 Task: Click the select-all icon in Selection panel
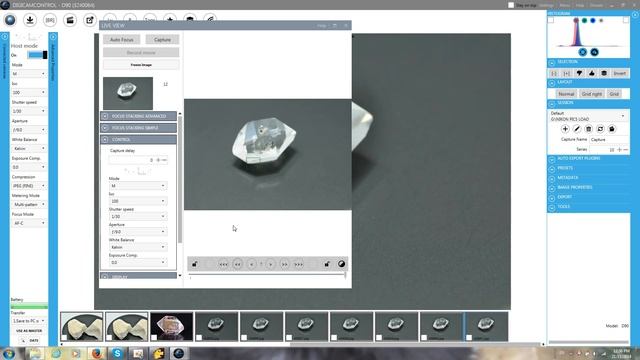[554, 73]
